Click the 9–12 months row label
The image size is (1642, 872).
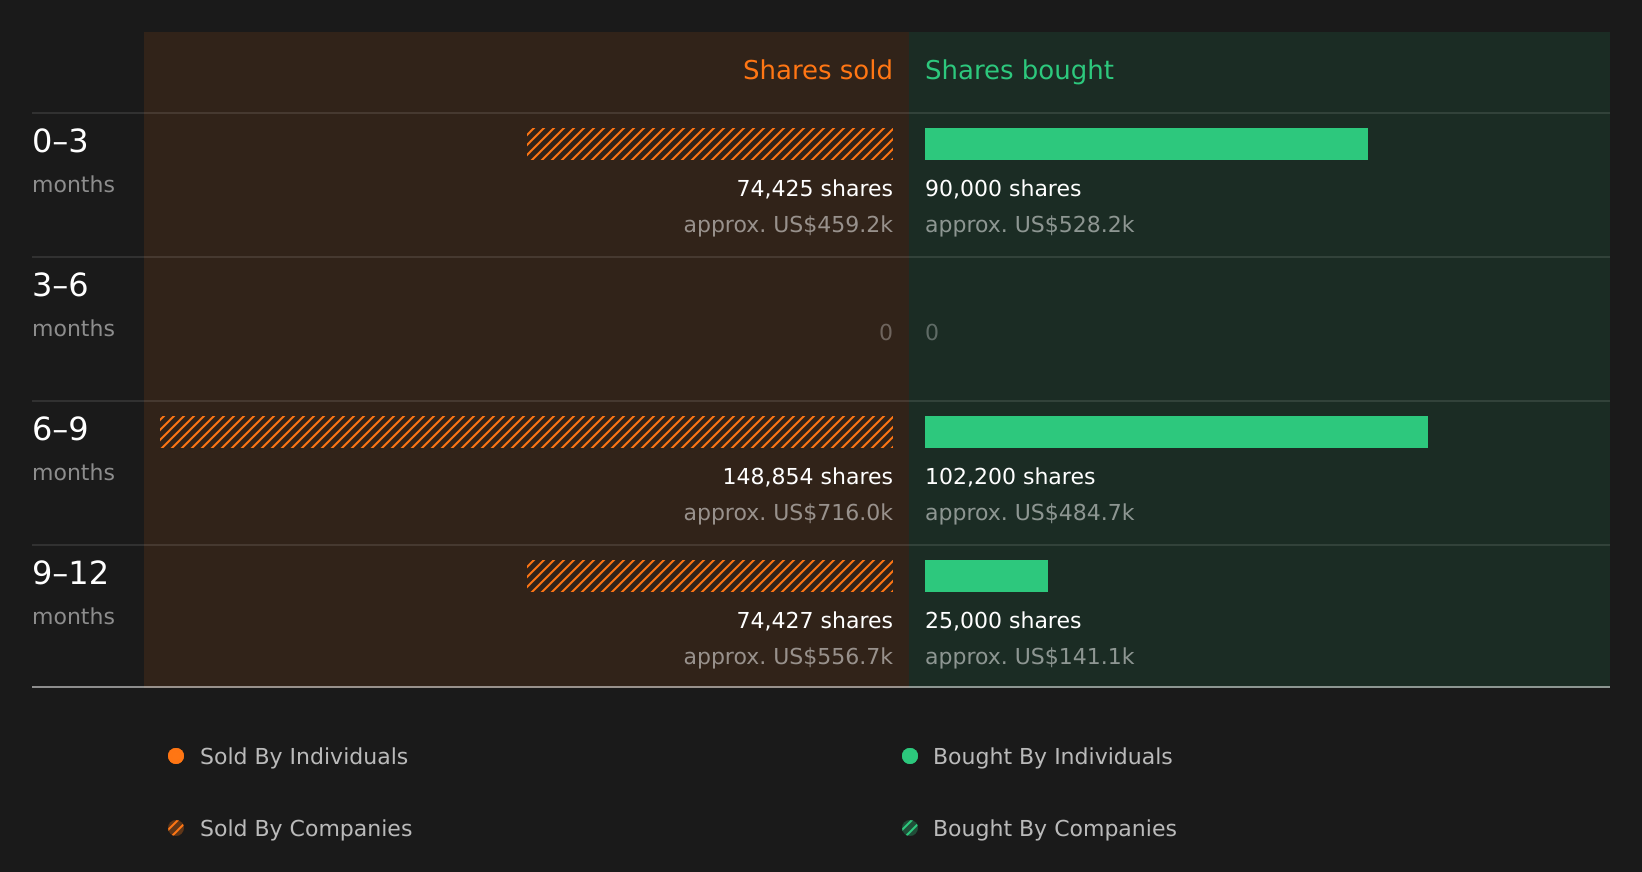pos(73,593)
